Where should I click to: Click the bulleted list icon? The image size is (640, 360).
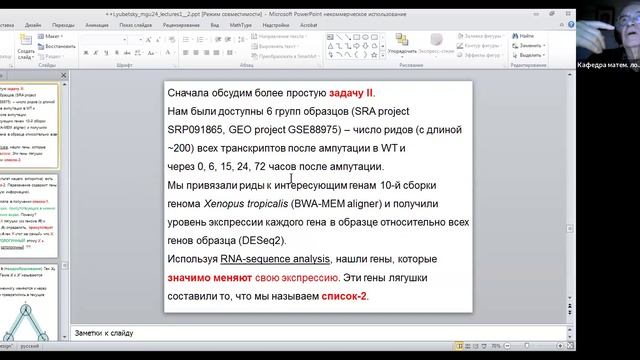point(187,40)
